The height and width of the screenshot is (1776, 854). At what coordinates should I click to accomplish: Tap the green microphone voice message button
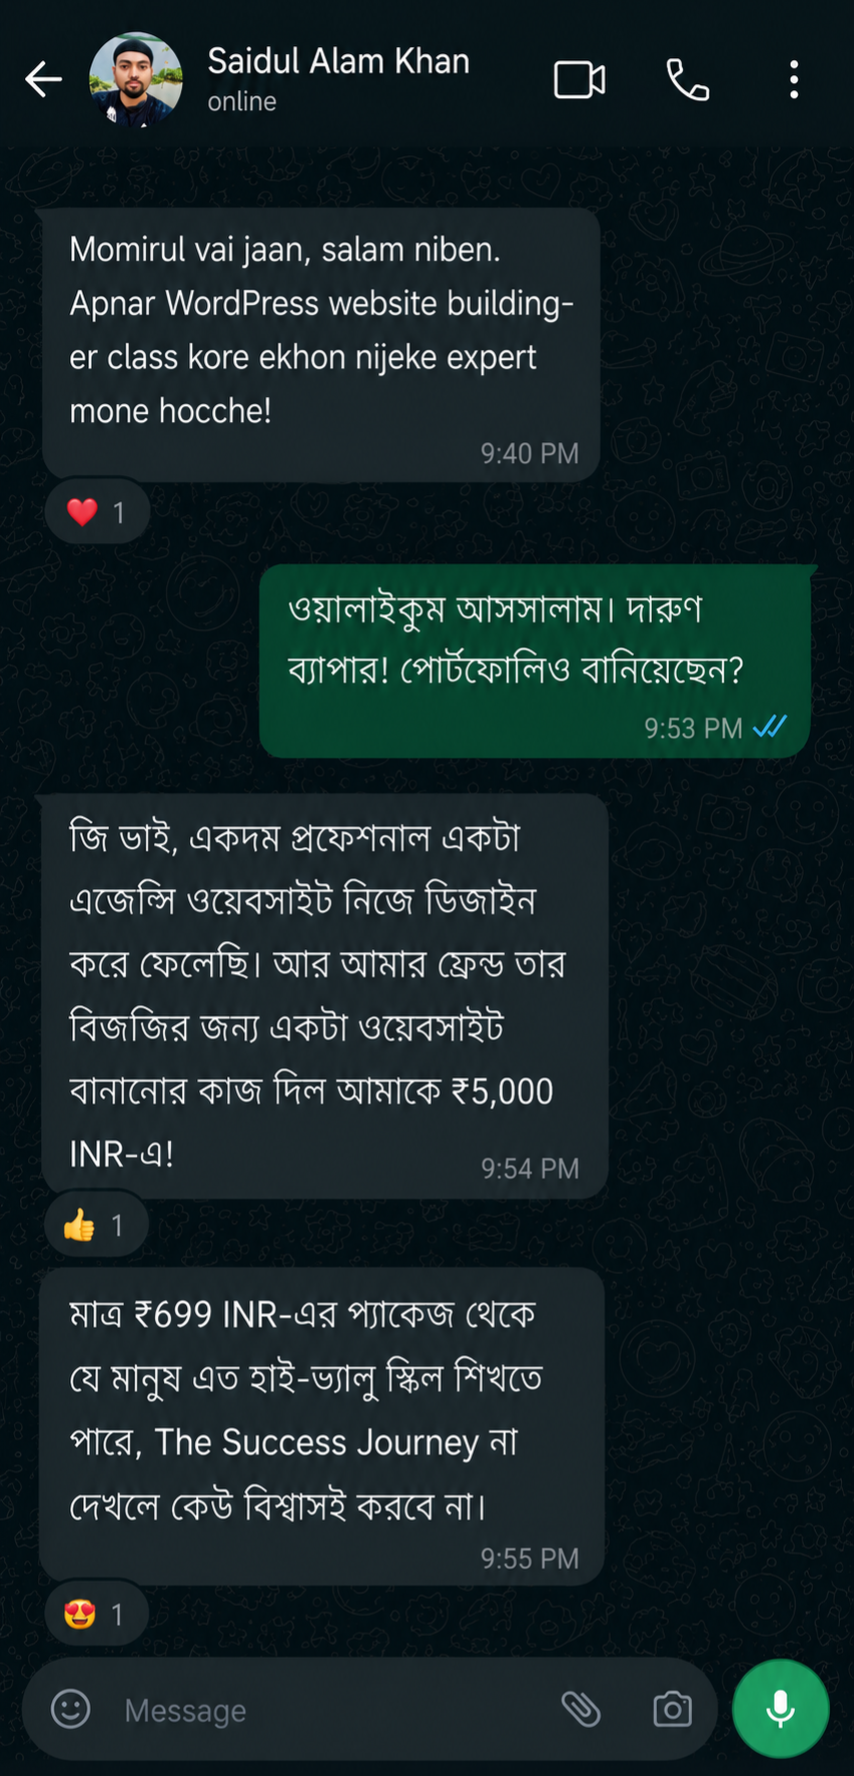click(780, 1708)
